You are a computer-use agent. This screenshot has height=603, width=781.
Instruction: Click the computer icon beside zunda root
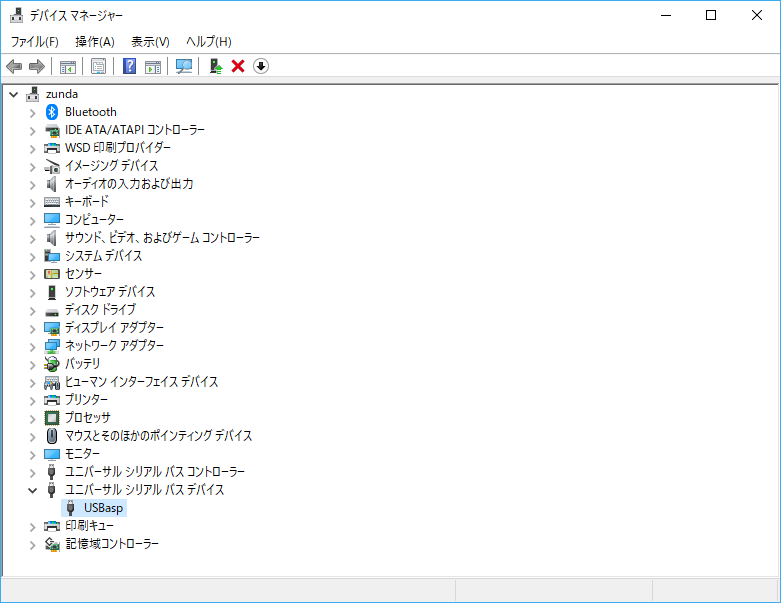(x=33, y=94)
